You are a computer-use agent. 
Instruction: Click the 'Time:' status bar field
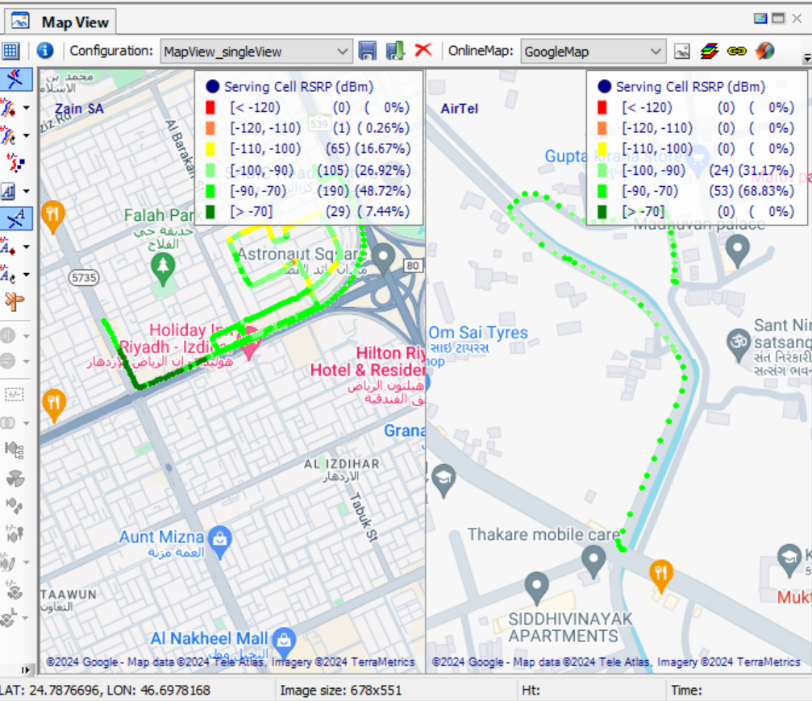pos(686,690)
